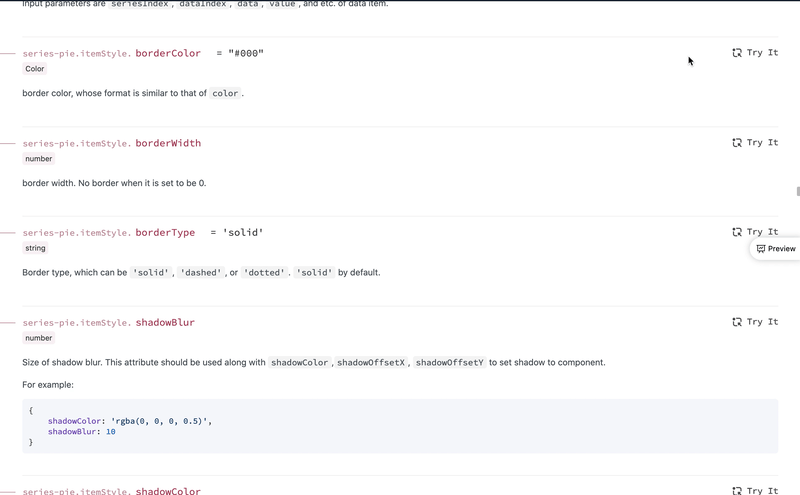
Task: Click the shadowOffsetX code word
Action: coord(371,362)
